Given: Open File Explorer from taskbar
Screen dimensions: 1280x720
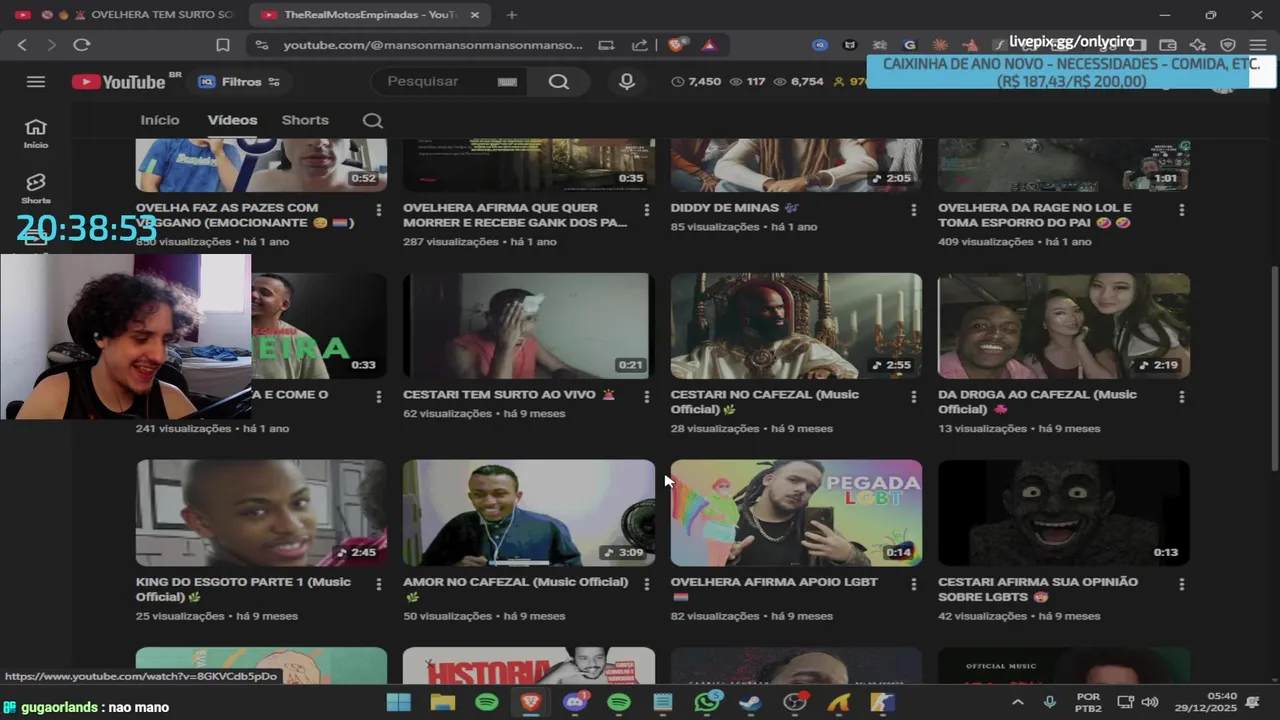Looking at the screenshot, I should coord(442,703).
